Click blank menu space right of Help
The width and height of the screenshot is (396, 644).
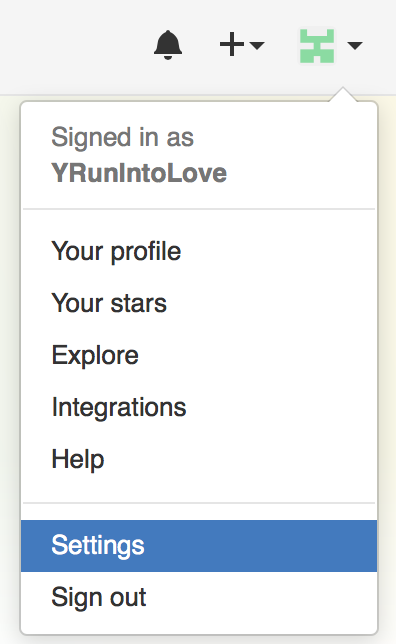(246, 459)
